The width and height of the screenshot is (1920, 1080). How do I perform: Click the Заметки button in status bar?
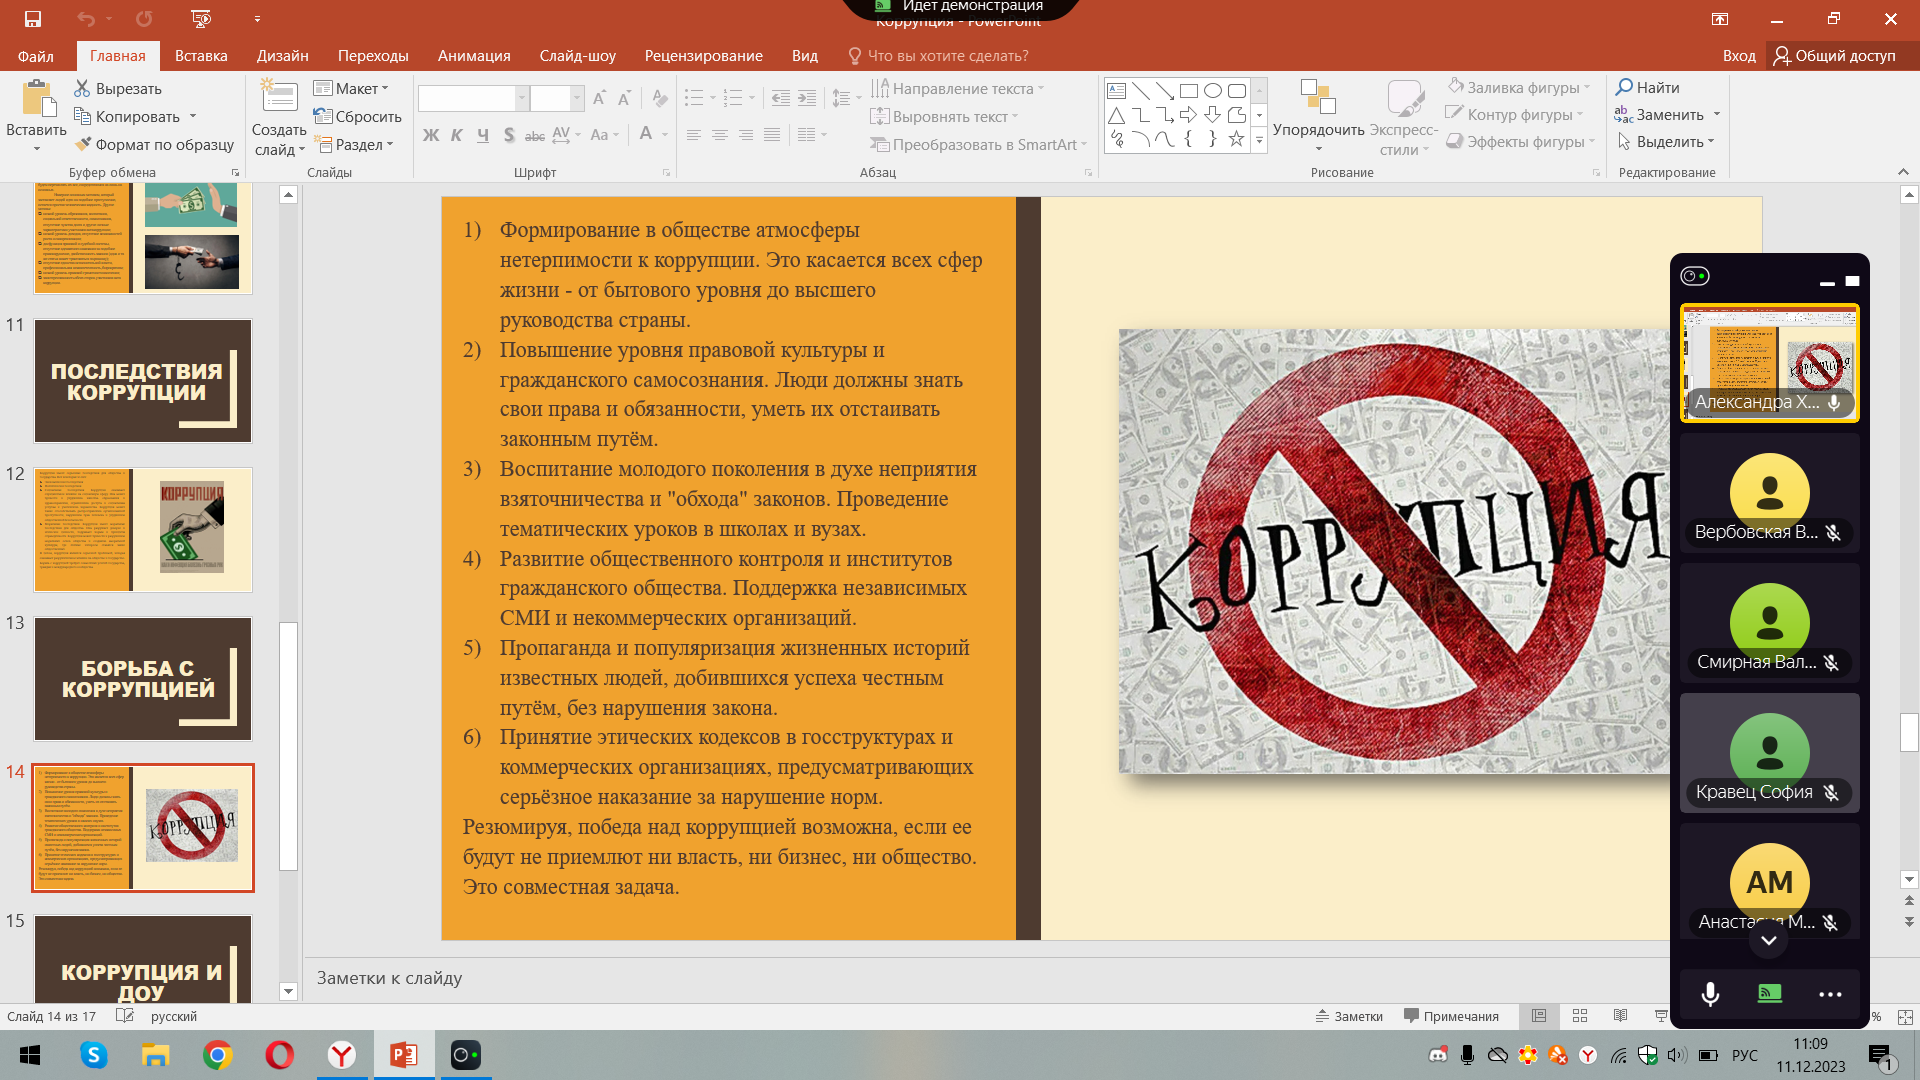pos(1349,1016)
